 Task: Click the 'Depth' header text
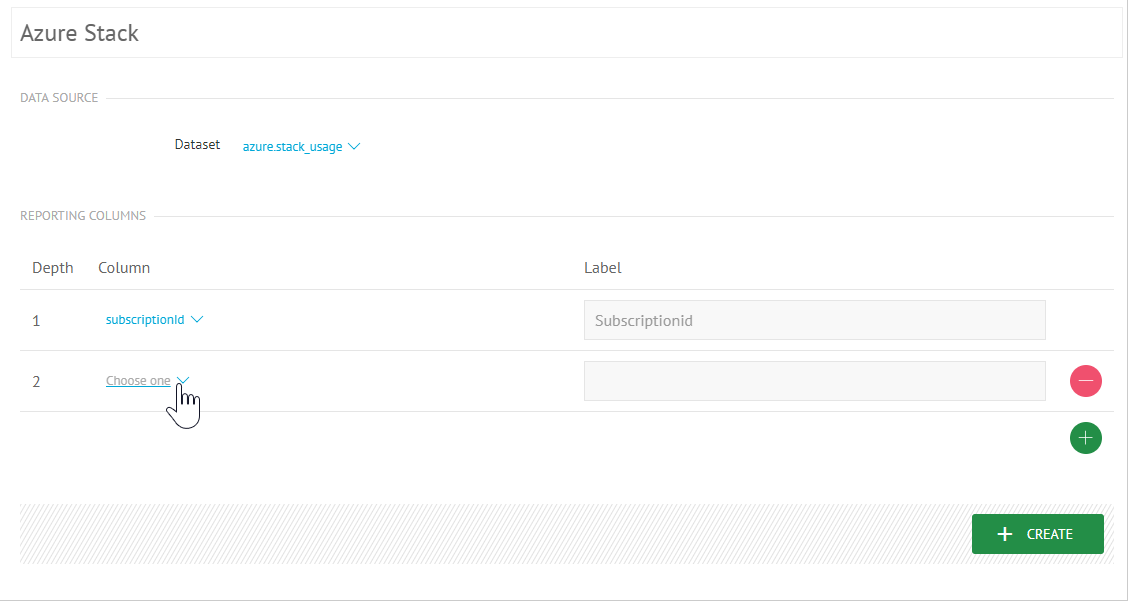coord(53,268)
